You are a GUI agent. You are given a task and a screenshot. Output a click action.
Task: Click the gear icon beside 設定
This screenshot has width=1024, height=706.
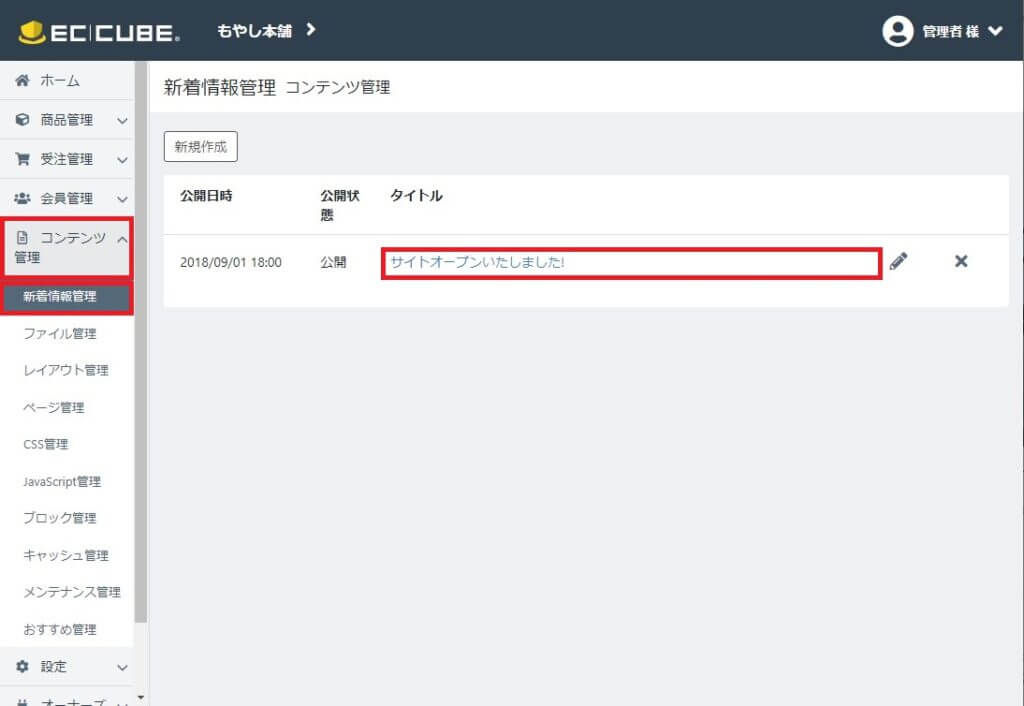(23, 666)
